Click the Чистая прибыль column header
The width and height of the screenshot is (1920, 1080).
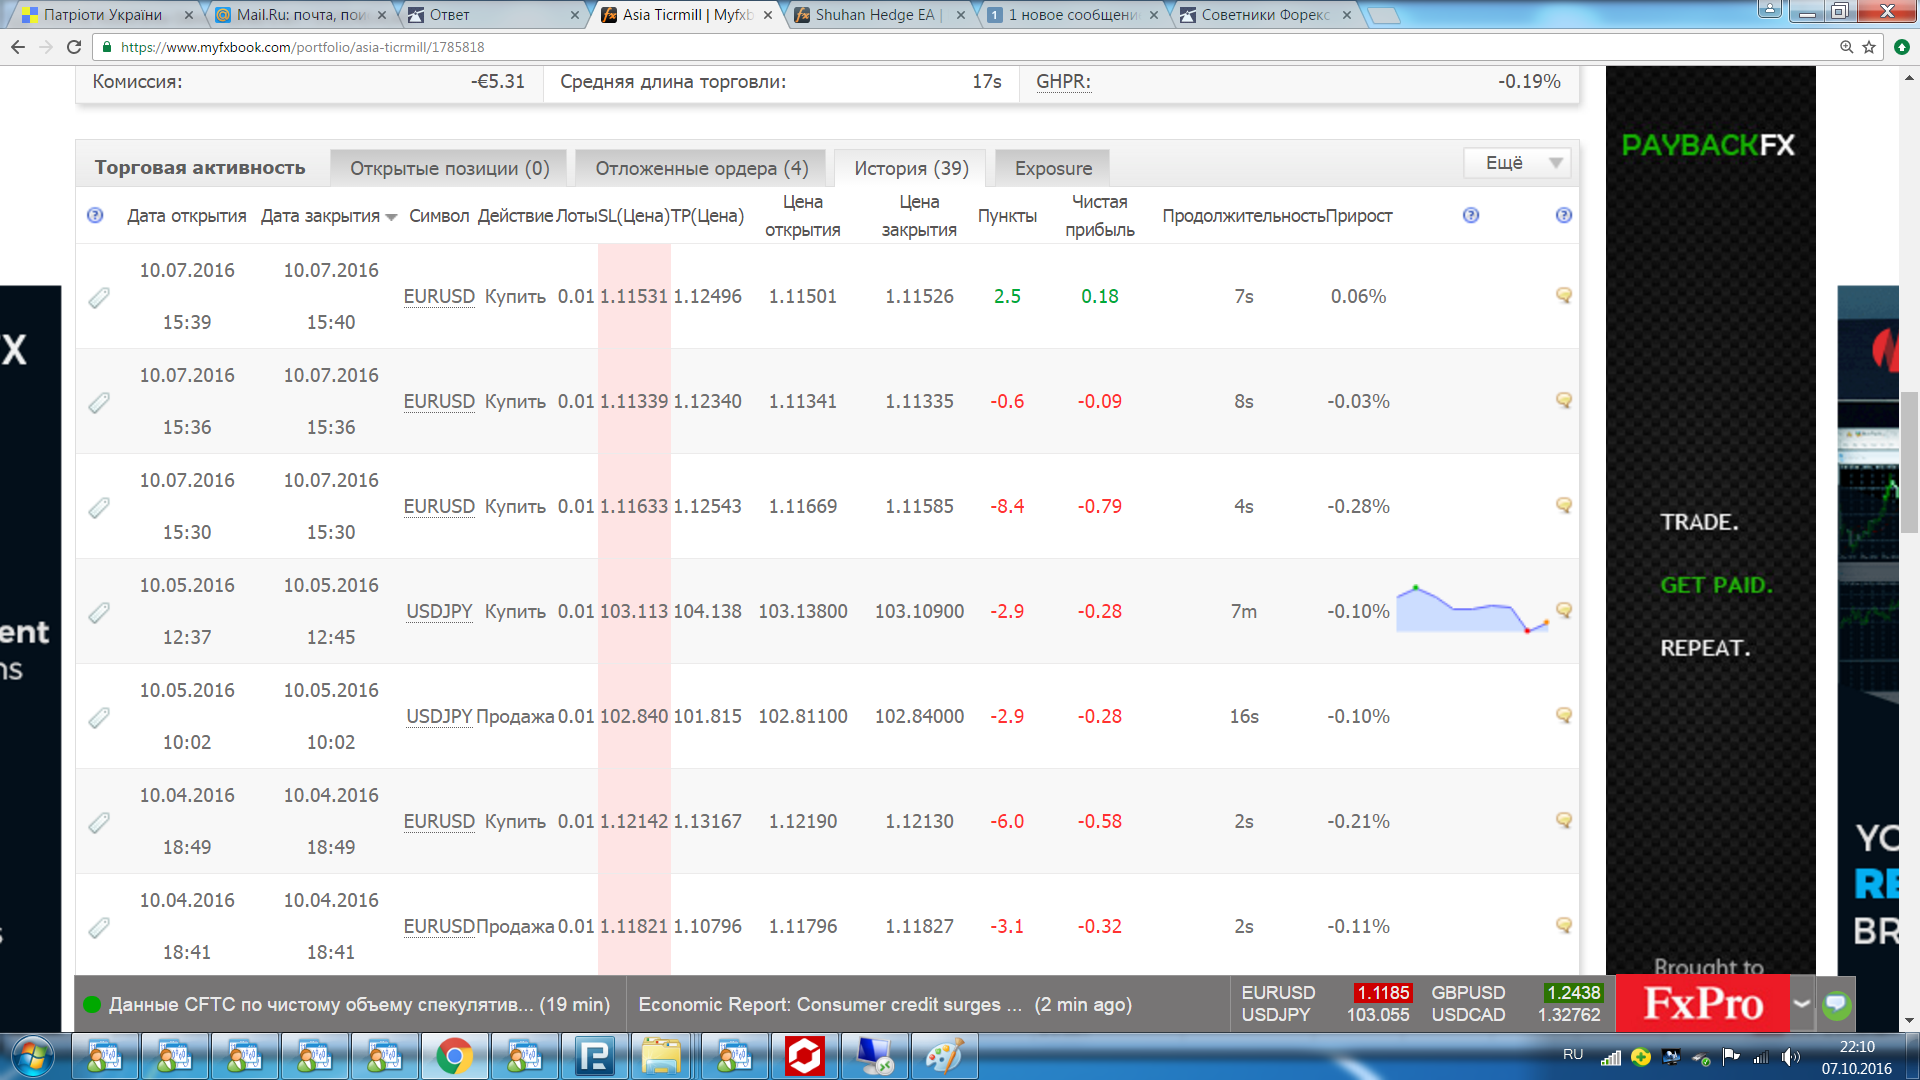coord(1100,216)
